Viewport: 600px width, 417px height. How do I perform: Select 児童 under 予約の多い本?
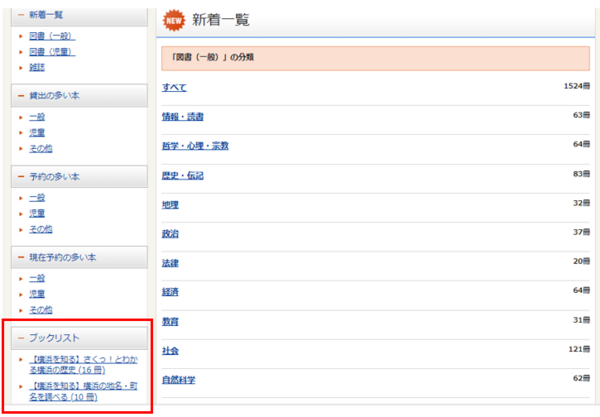pos(37,214)
